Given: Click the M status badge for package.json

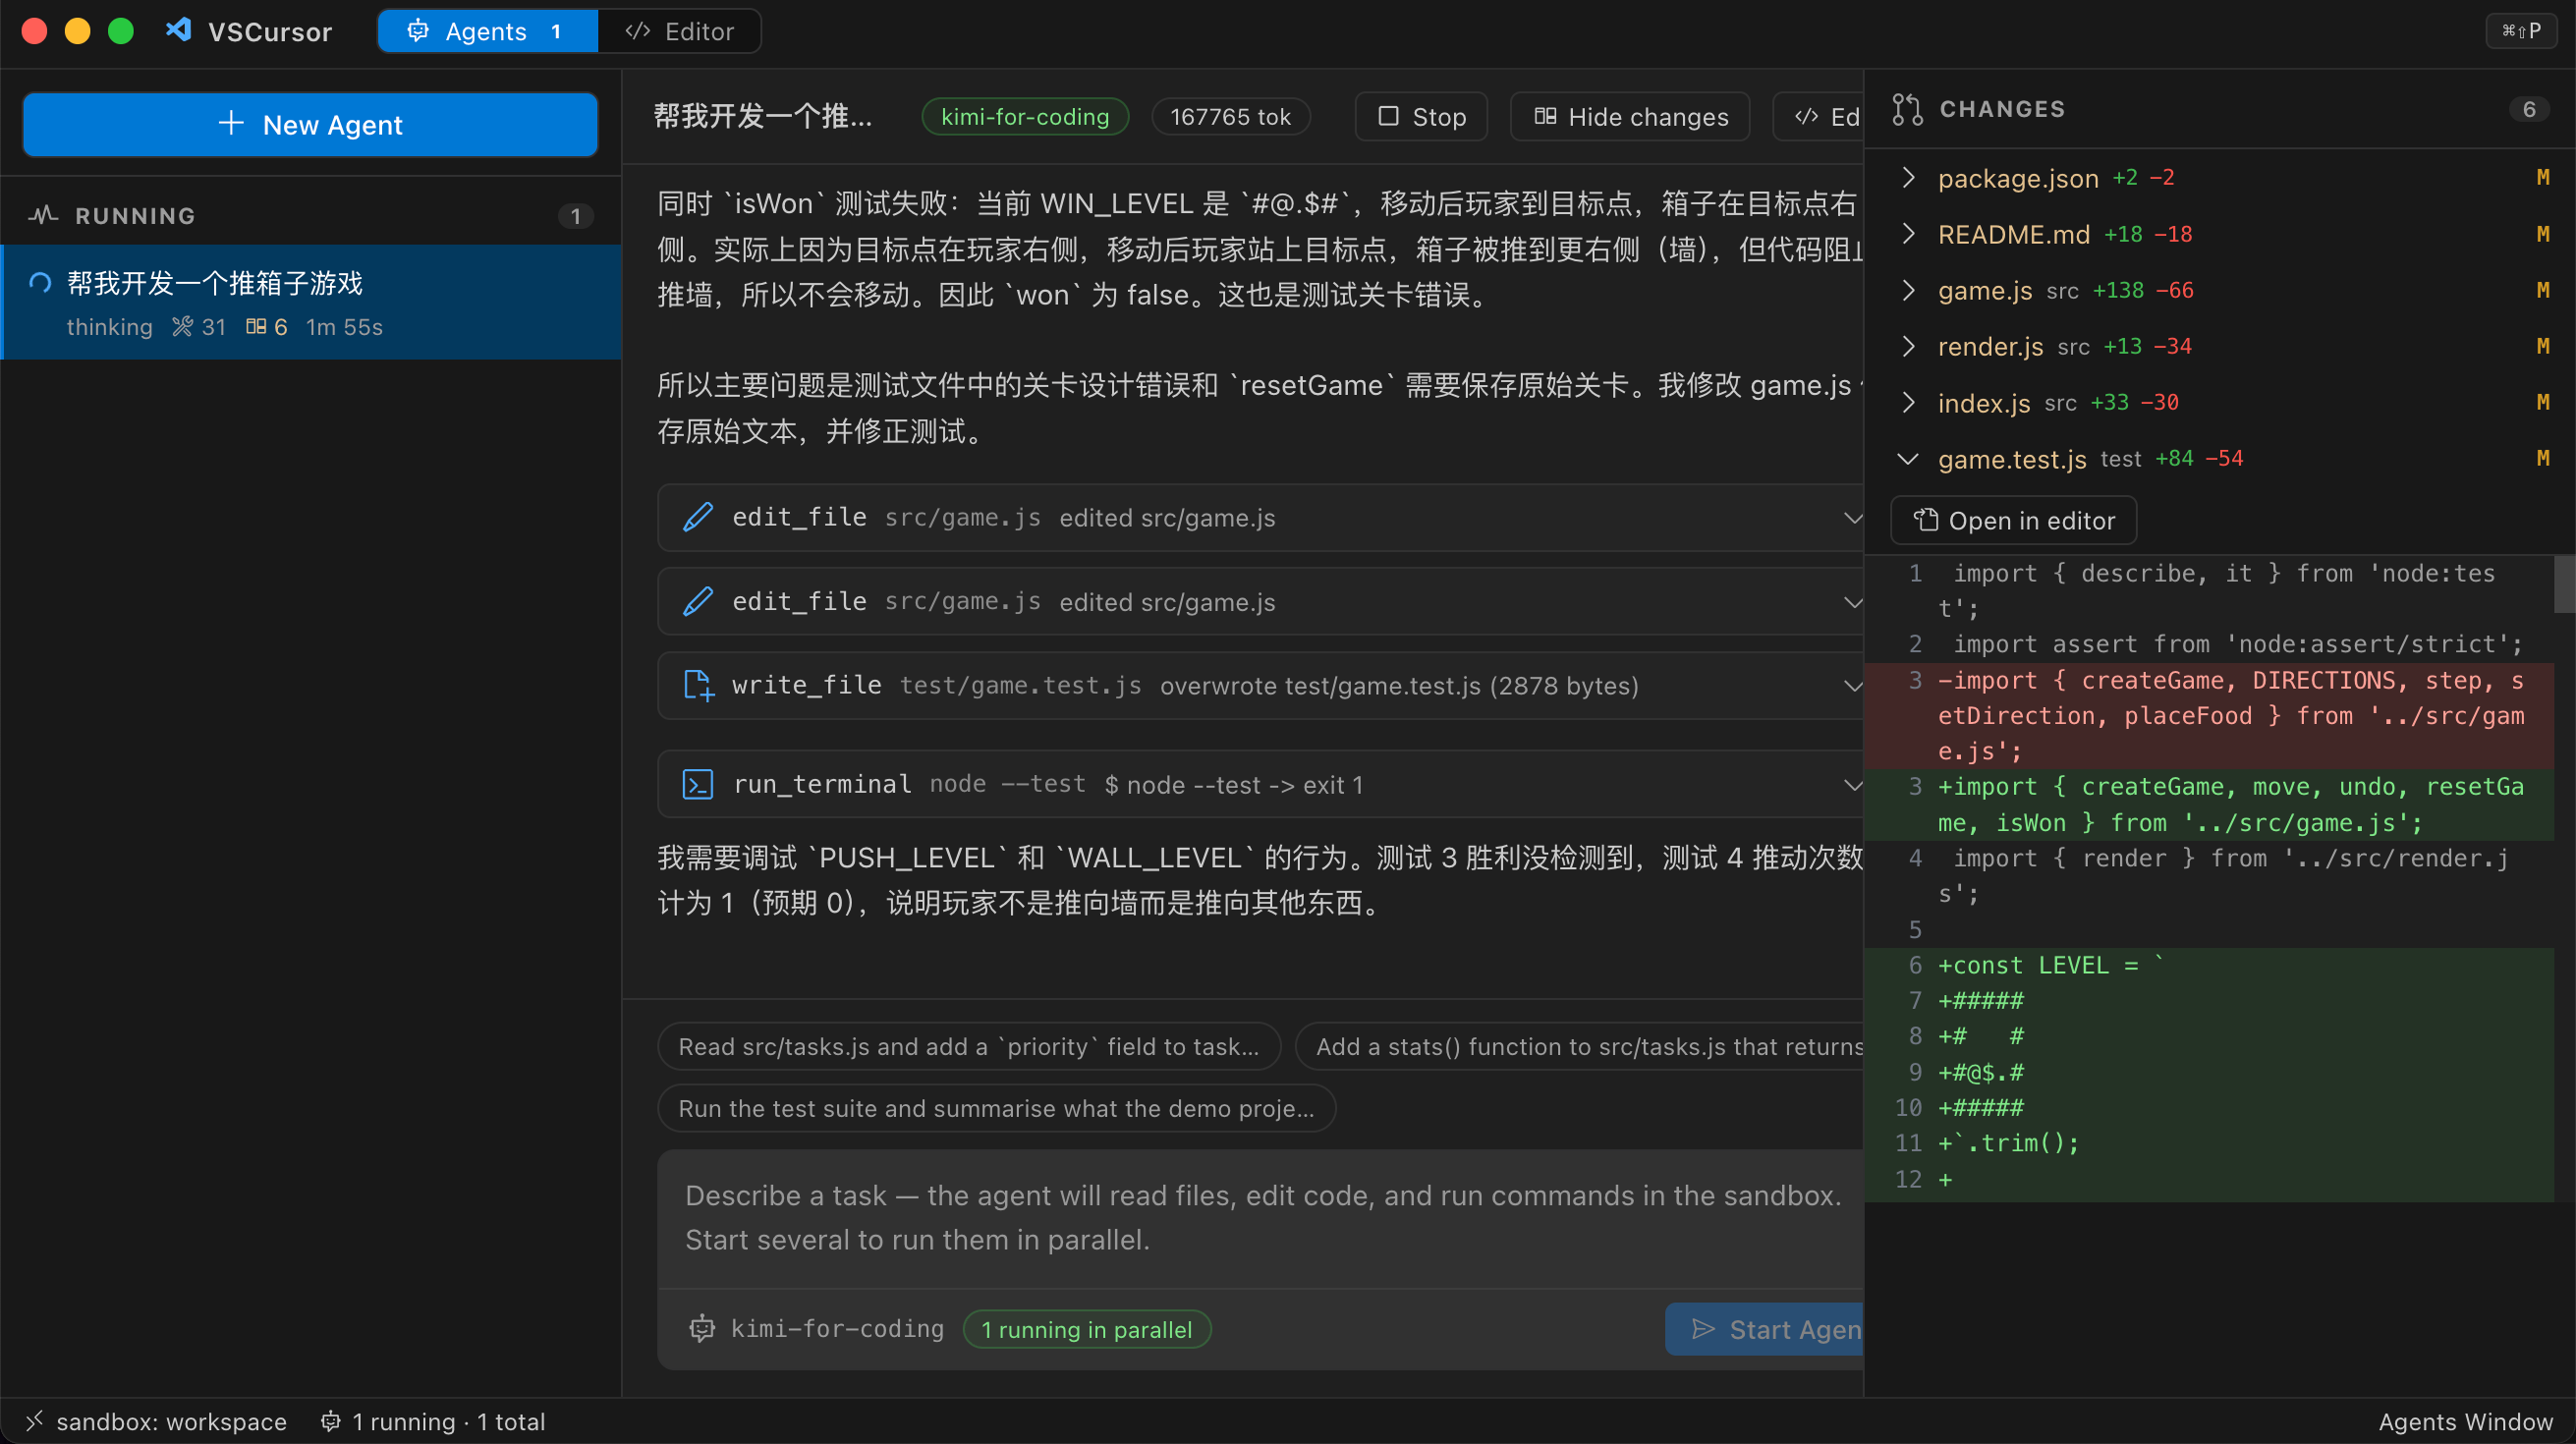Looking at the screenshot, I should pos(2543,177).
